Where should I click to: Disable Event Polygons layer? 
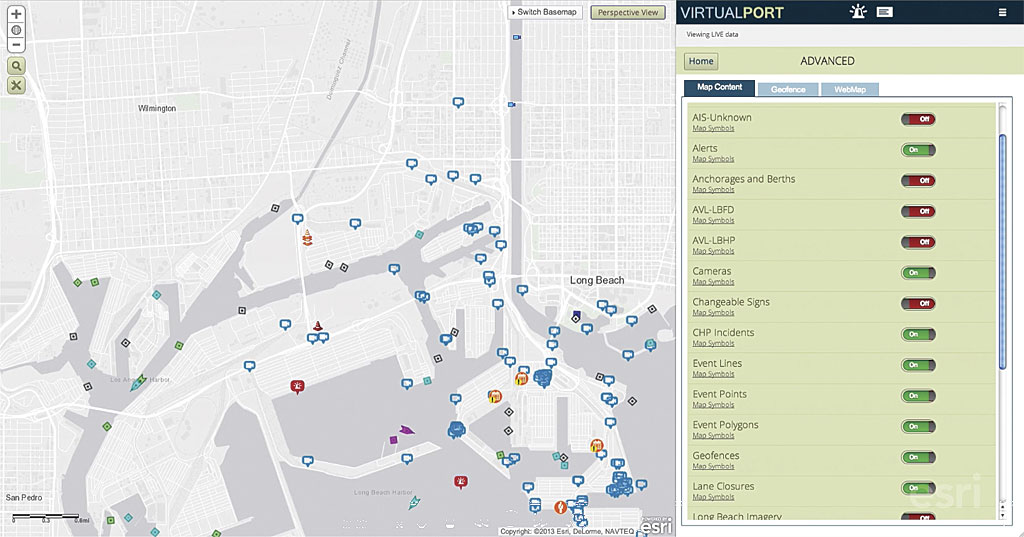[918, 426]
